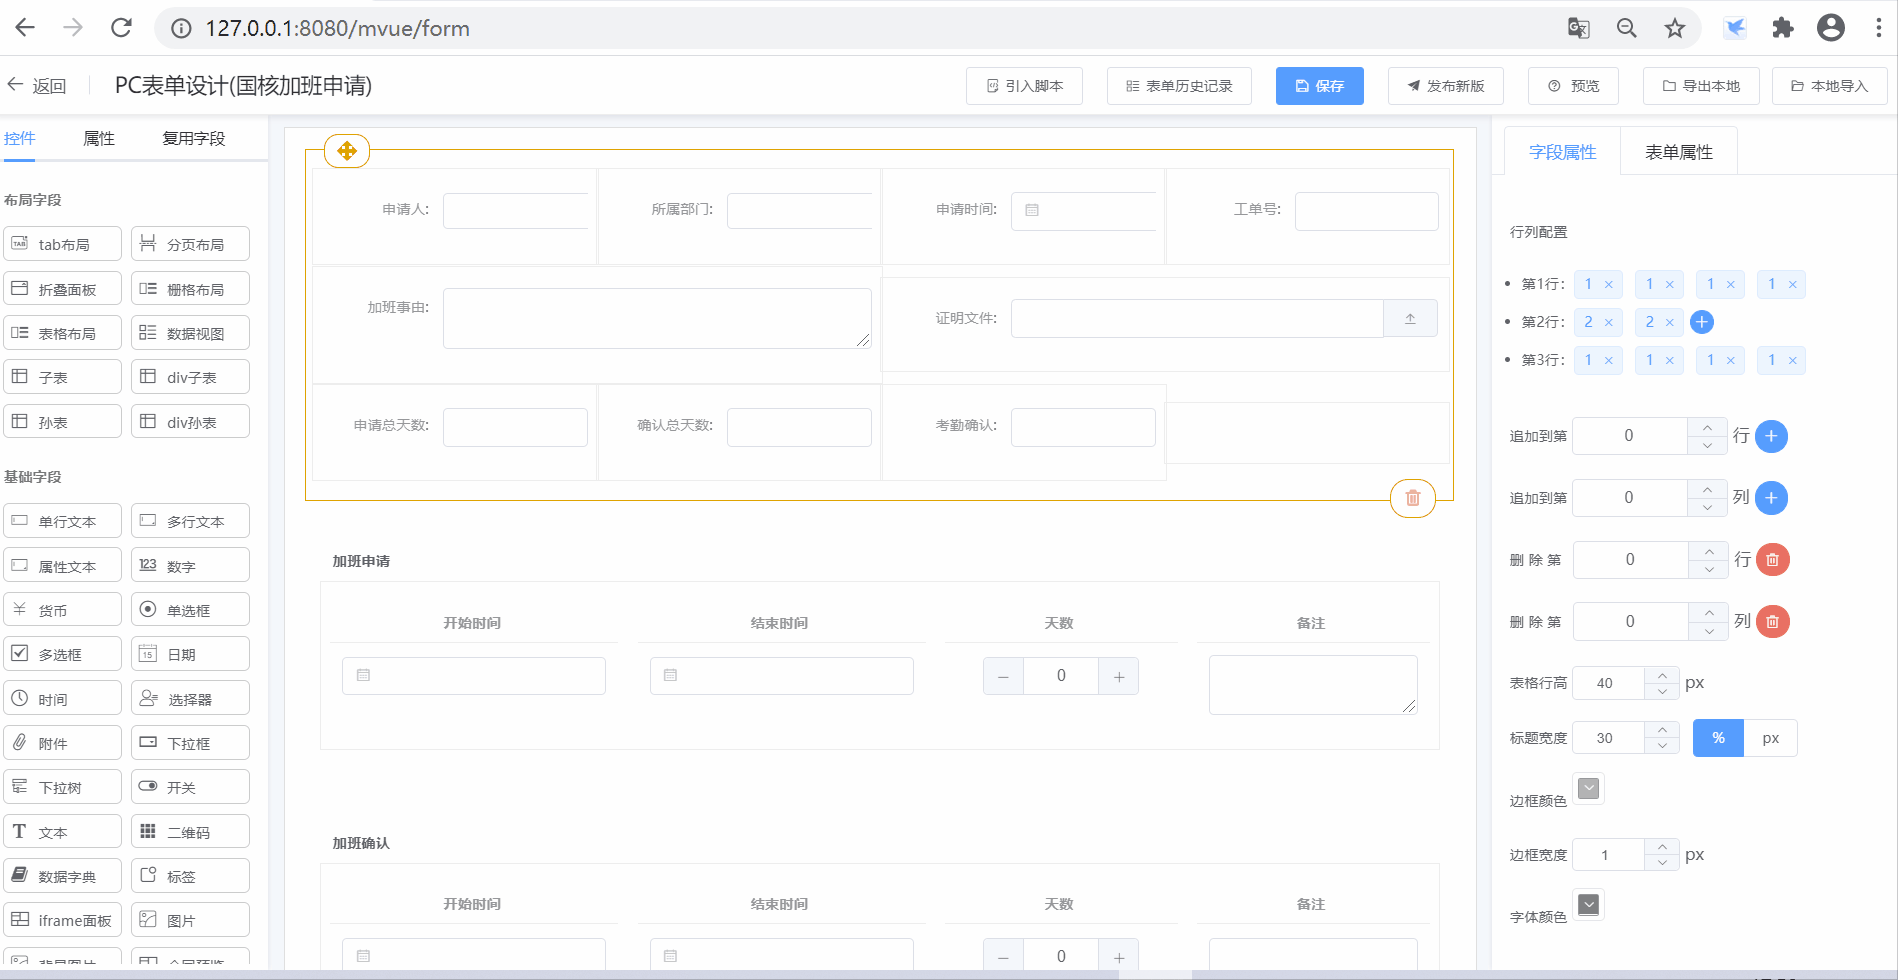Select the % unit for title width

[x=1718, y=738]
